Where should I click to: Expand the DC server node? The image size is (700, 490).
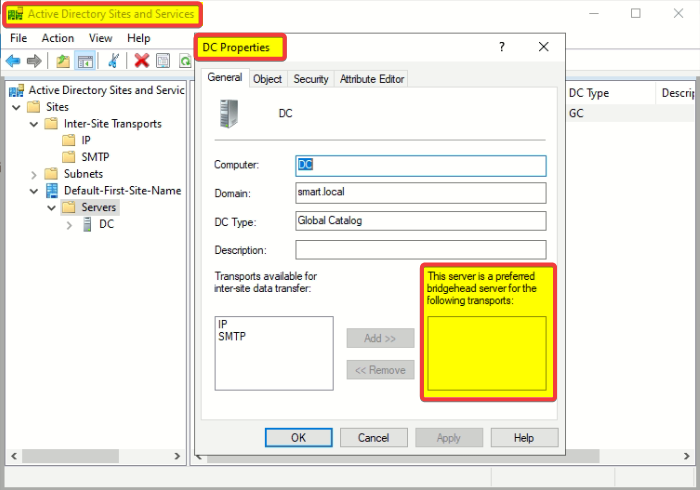[x=69, y=224]
